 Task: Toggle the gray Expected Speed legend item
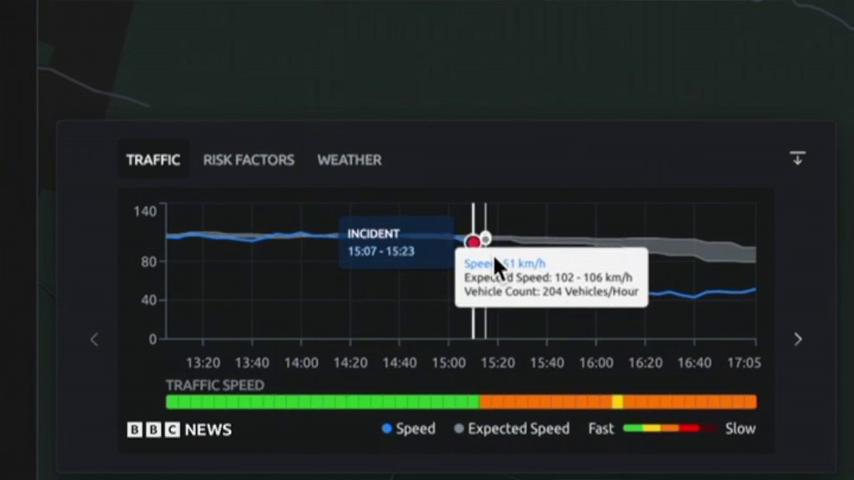coord(511,428)
